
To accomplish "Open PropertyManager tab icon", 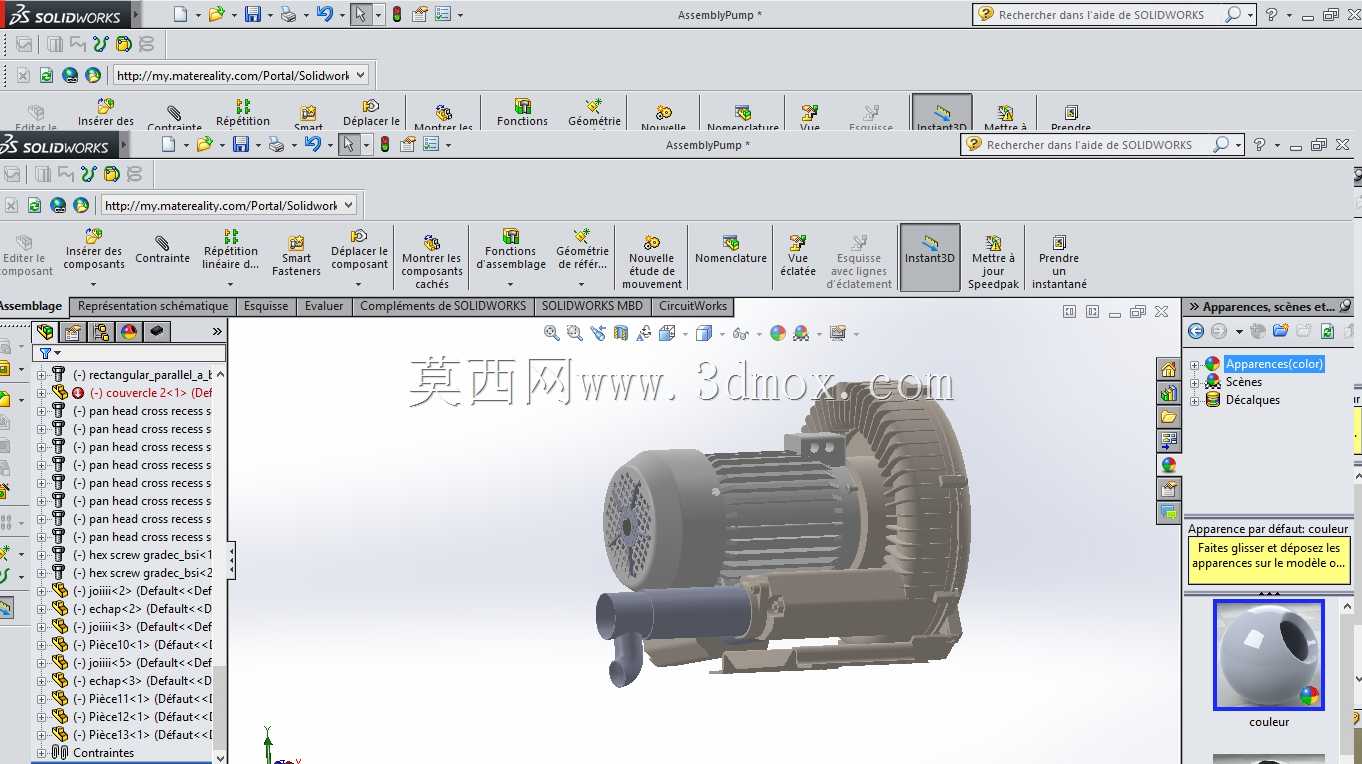I will click(x=73, y=332).
